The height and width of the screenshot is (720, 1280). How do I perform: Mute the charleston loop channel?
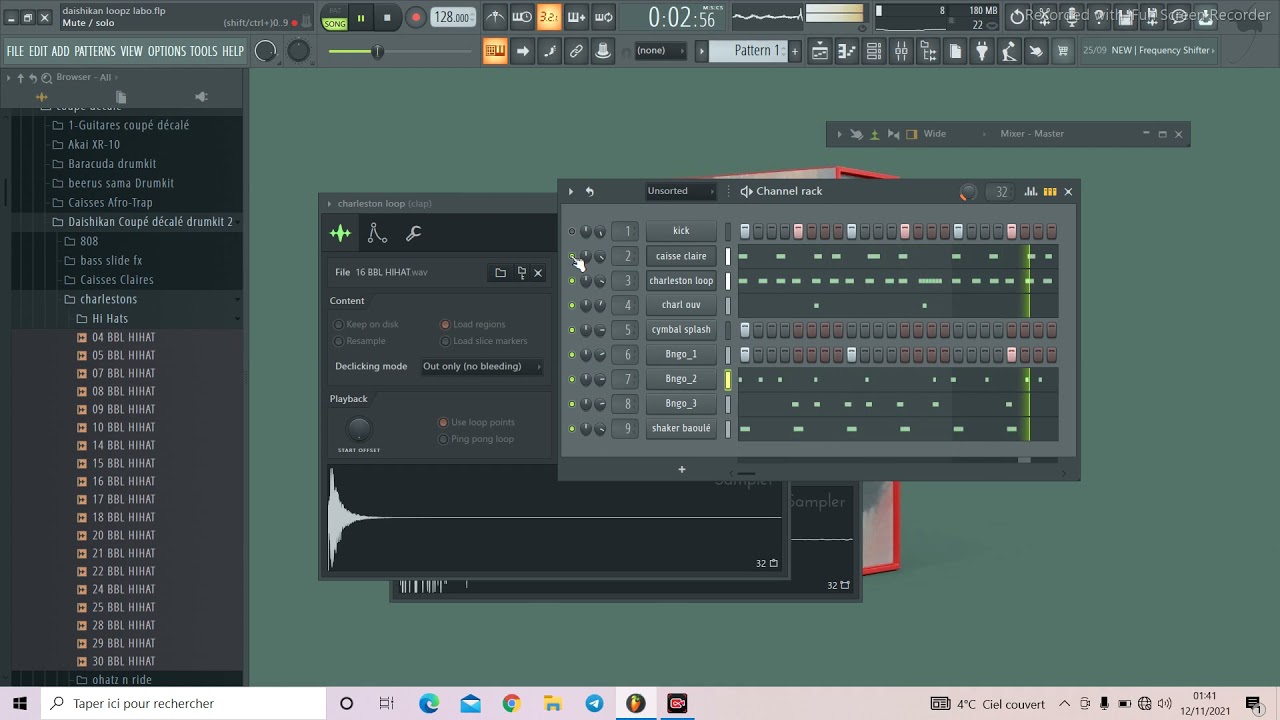click(572, 281)
